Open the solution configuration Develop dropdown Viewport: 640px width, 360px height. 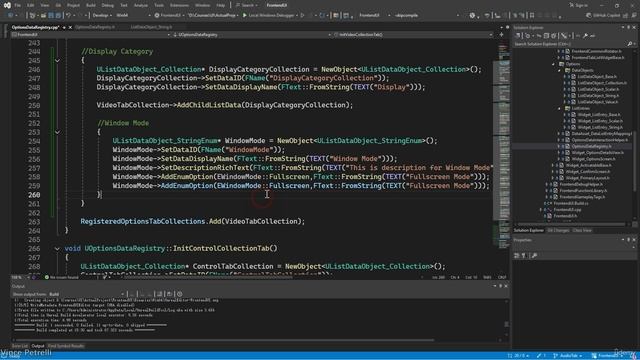(101, 15)
